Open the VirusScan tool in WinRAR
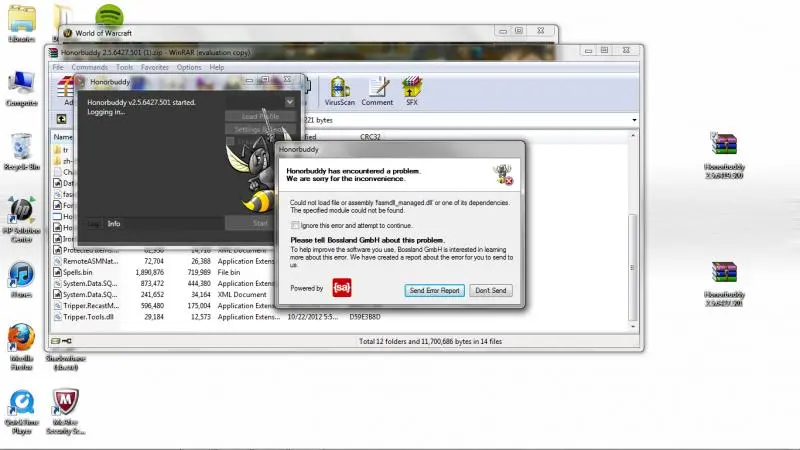The width and height of the screenshot is (800, 450). click(339, 91)
